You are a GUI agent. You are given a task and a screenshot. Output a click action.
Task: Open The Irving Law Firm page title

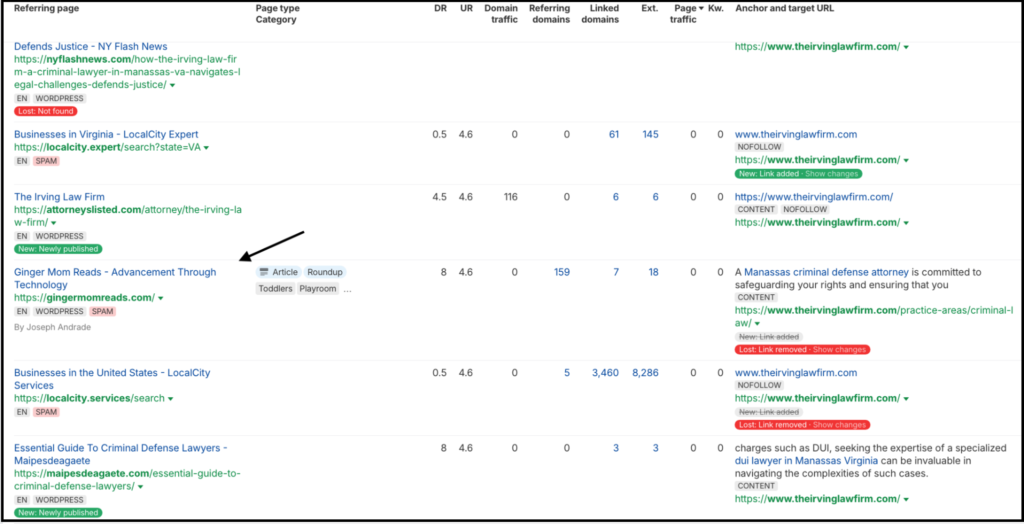[59, 197]
